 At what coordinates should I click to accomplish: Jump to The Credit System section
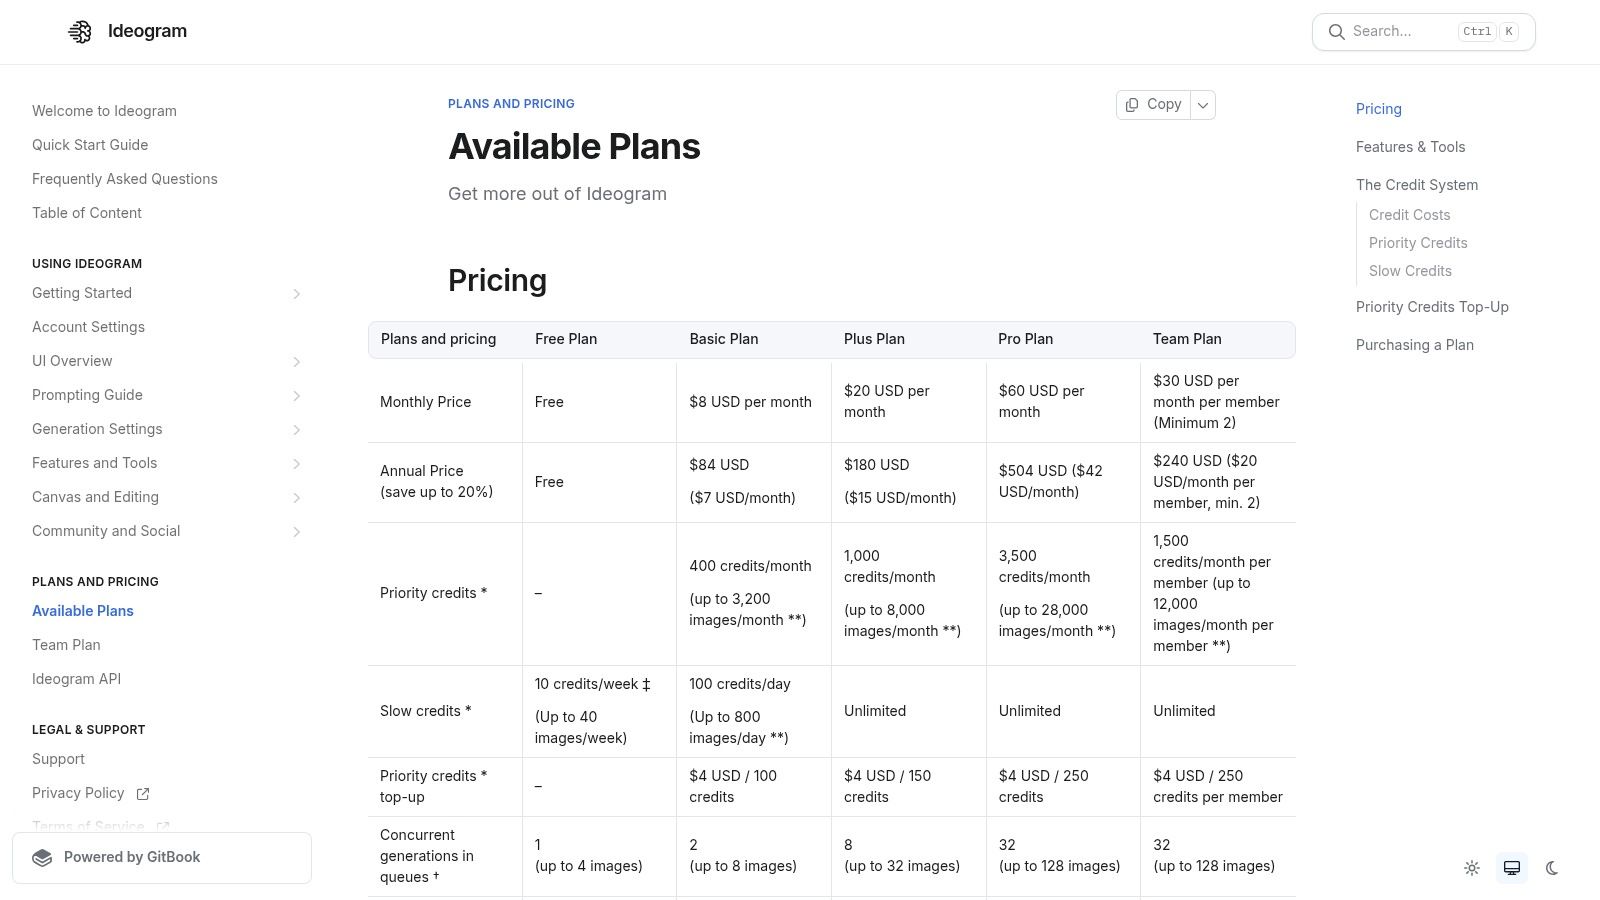[1416, 185]
